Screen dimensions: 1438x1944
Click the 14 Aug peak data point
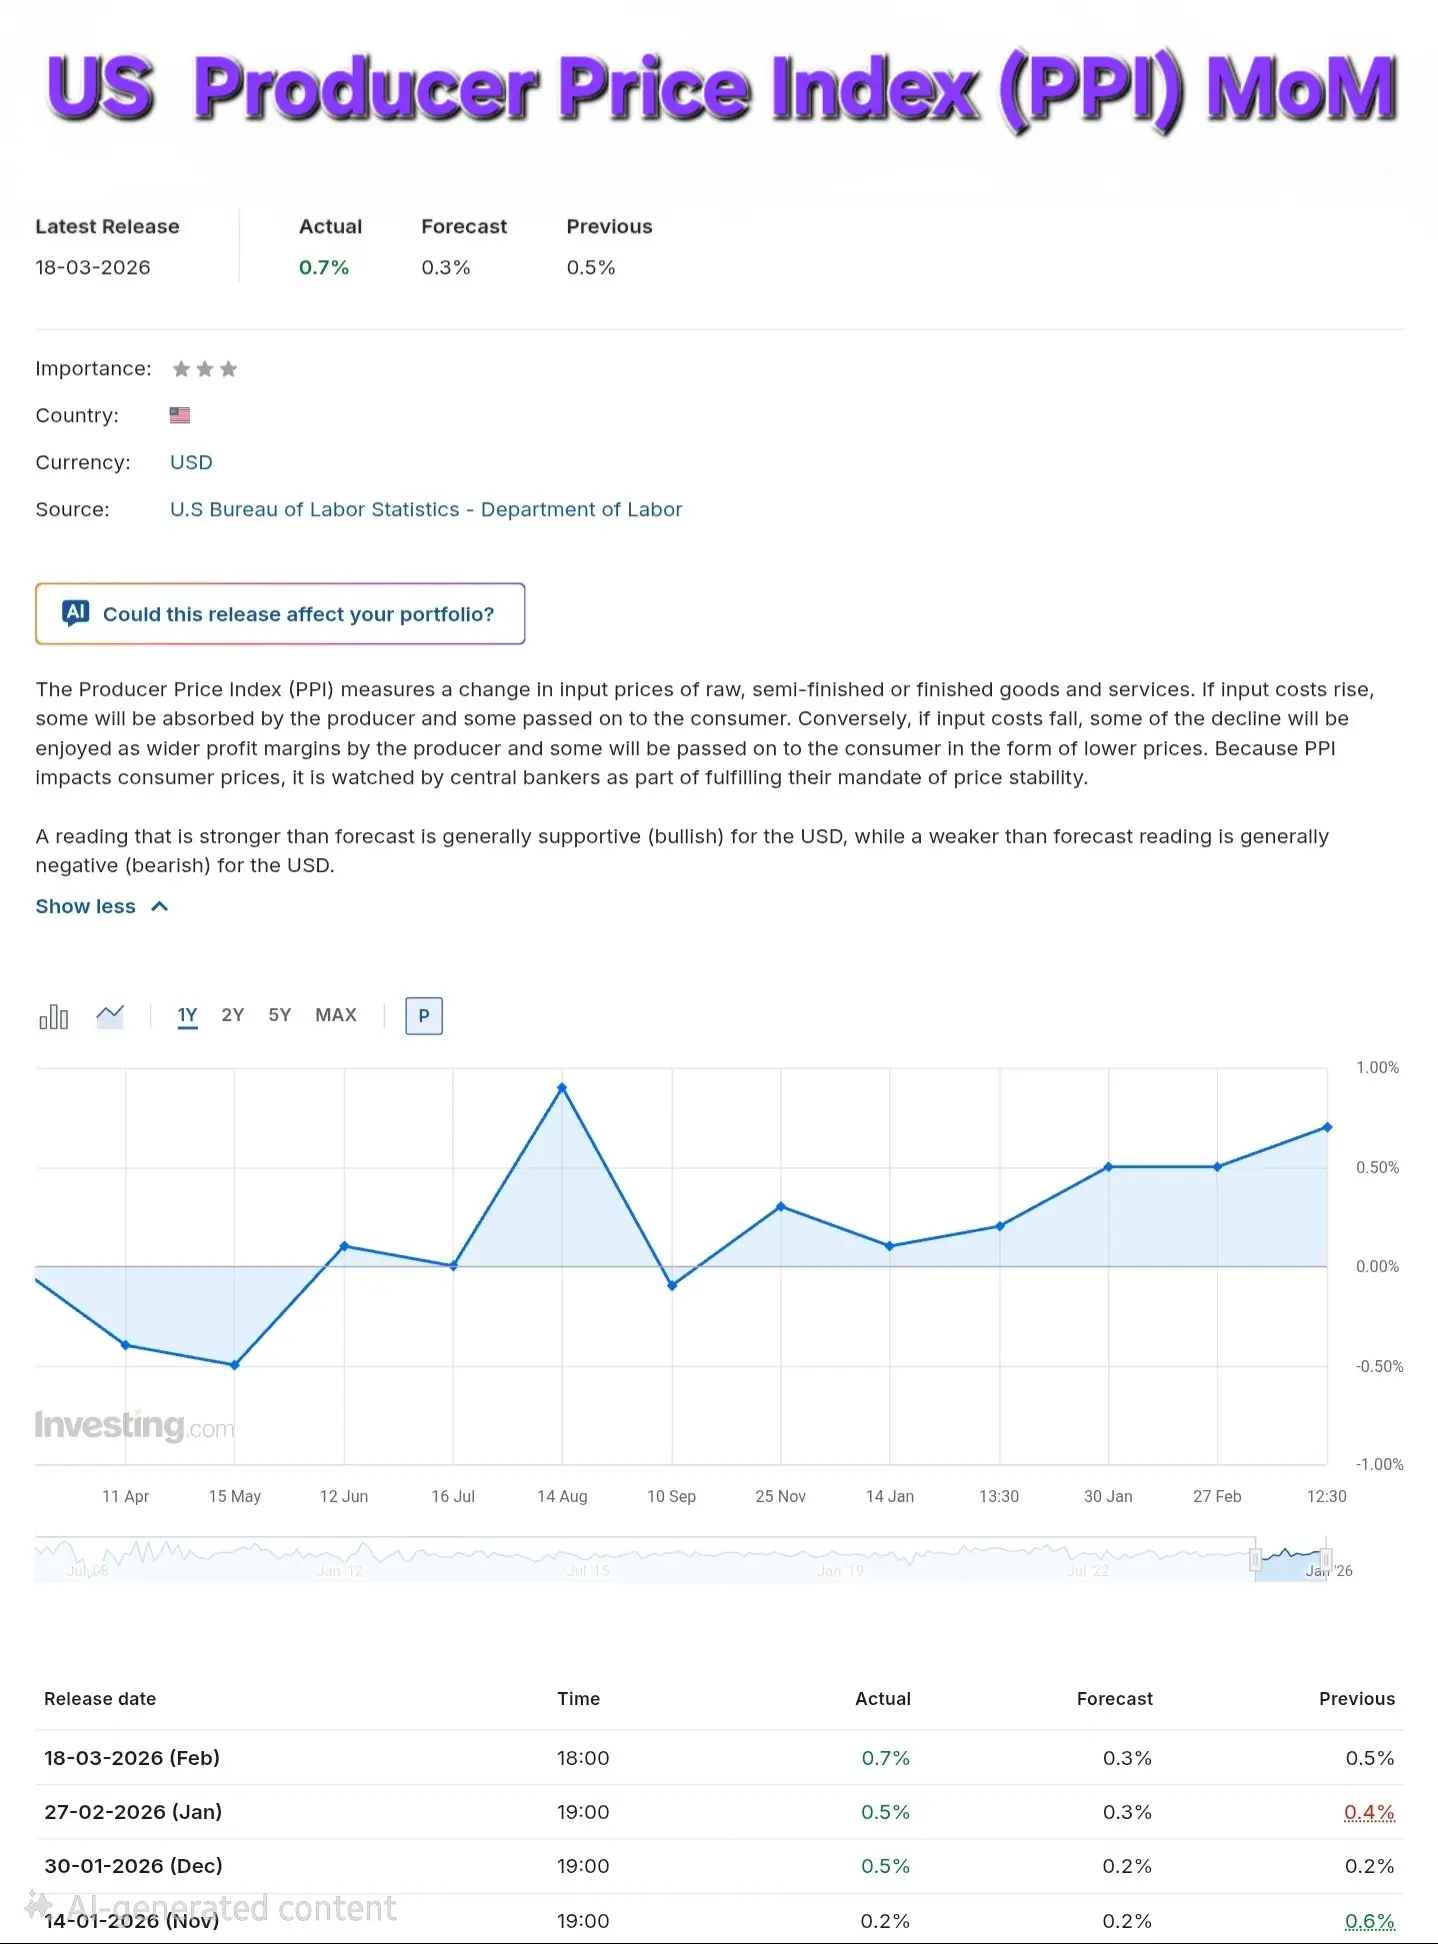coord(562,1088)
